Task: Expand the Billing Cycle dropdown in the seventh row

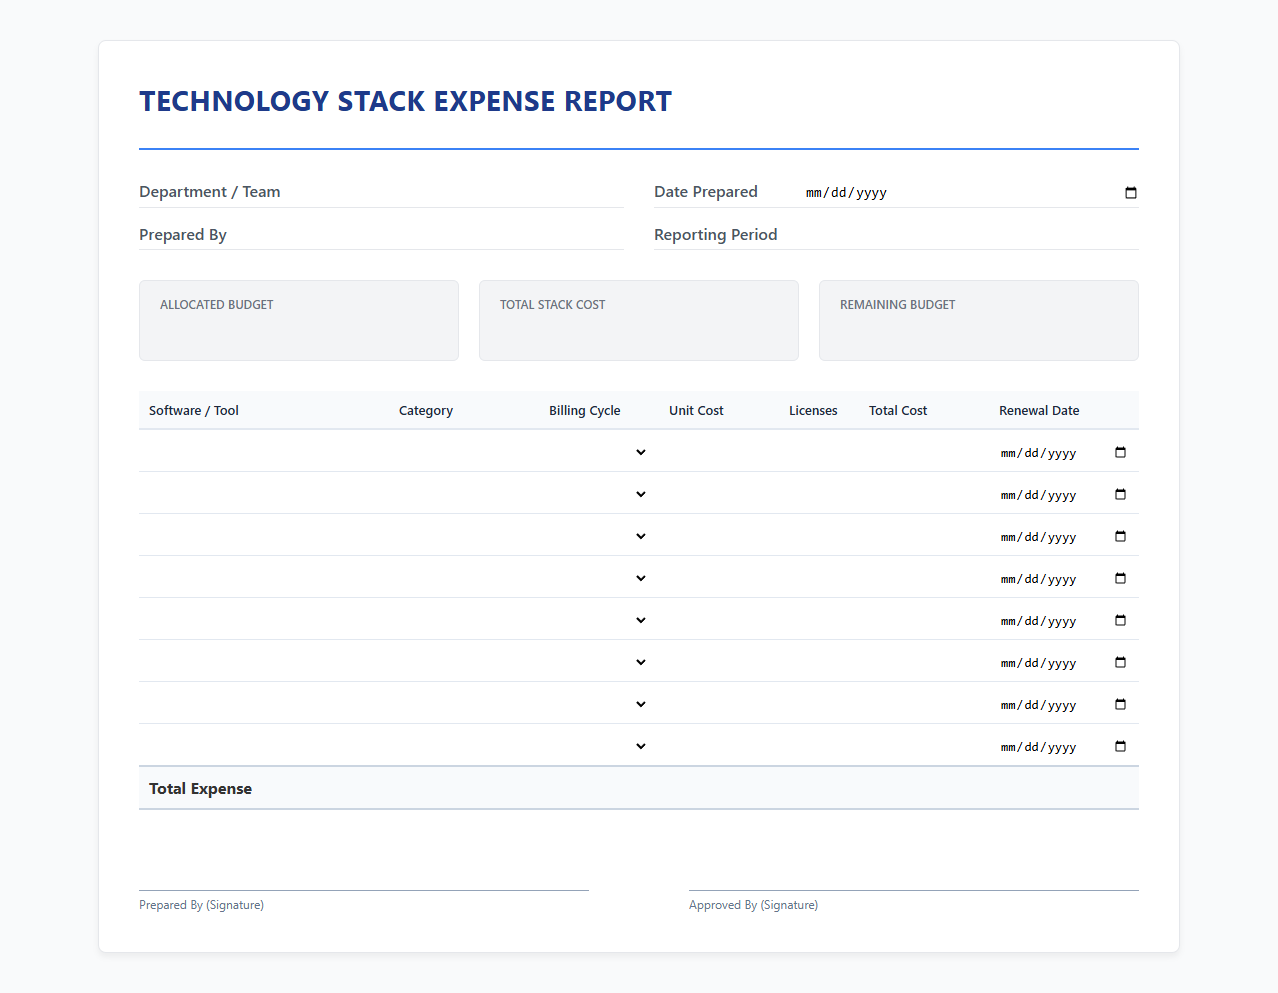Action: click(x=599, y=704)
